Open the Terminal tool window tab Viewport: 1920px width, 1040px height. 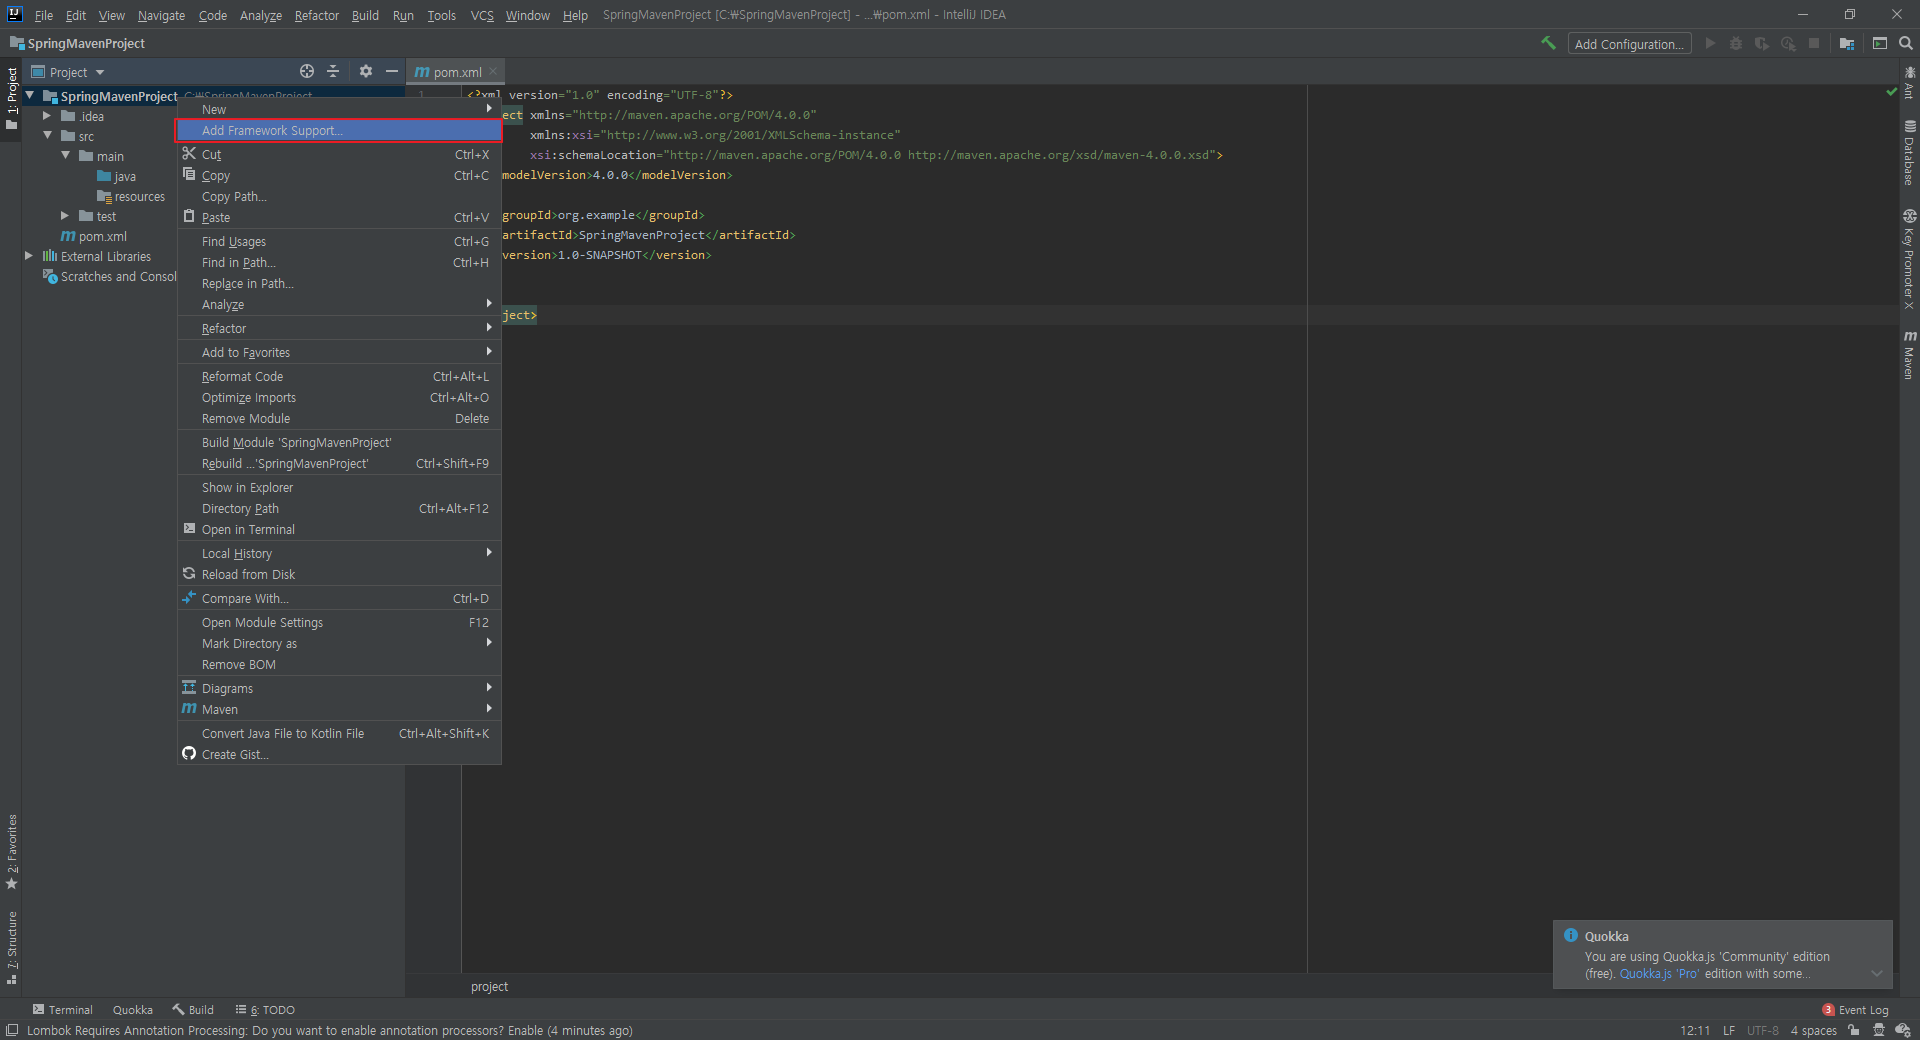coord(62,1010)
